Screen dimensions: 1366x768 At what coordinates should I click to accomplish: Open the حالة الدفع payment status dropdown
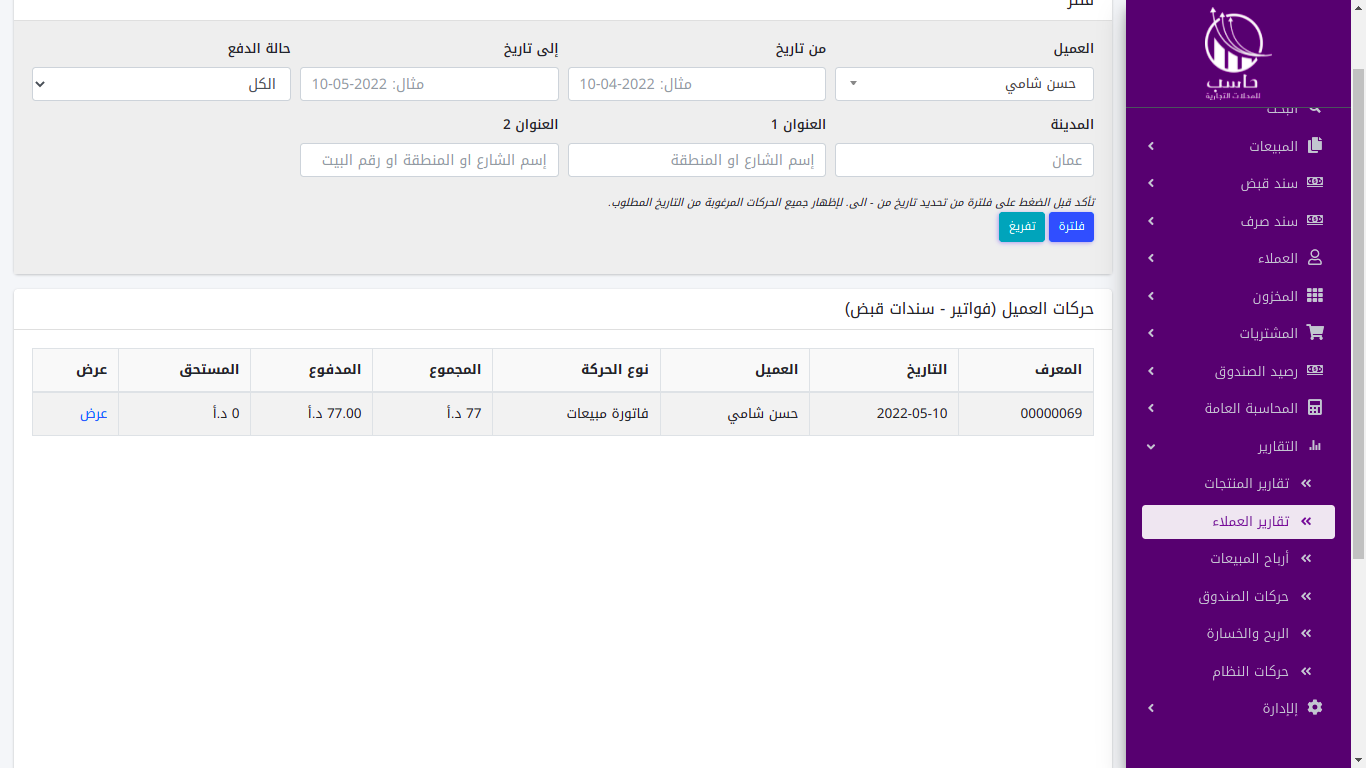pos(160,84)
